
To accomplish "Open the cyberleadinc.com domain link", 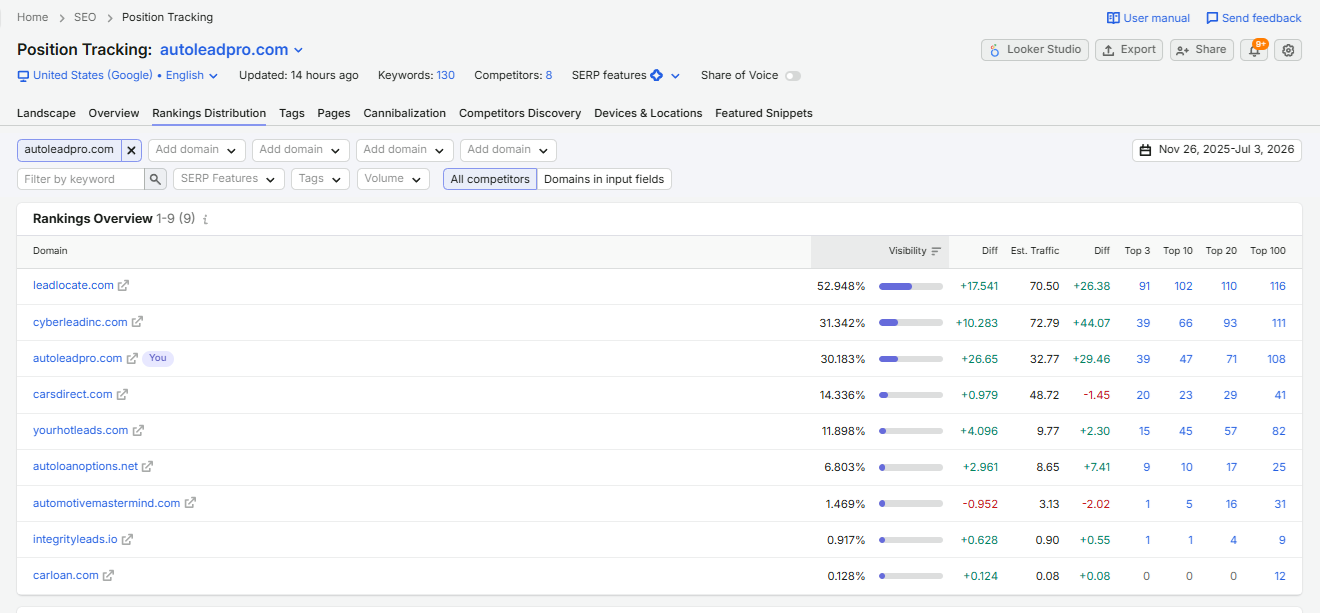I will coord(80,322).
